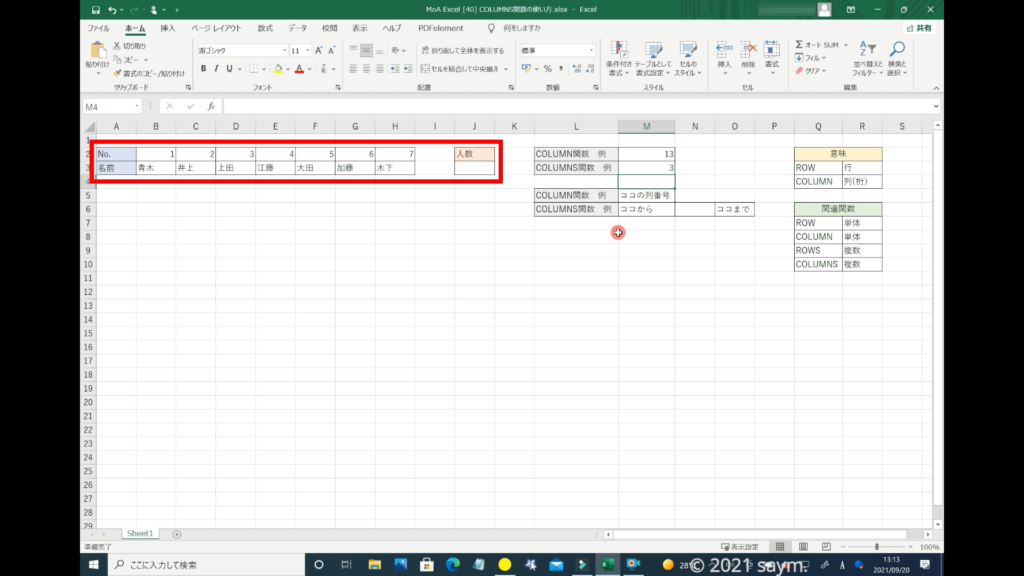Viewport: 1024px width, 576px height.
Task: Toggle wrap text (折り返して全体を表示する)
Action: tap(461, 50)
